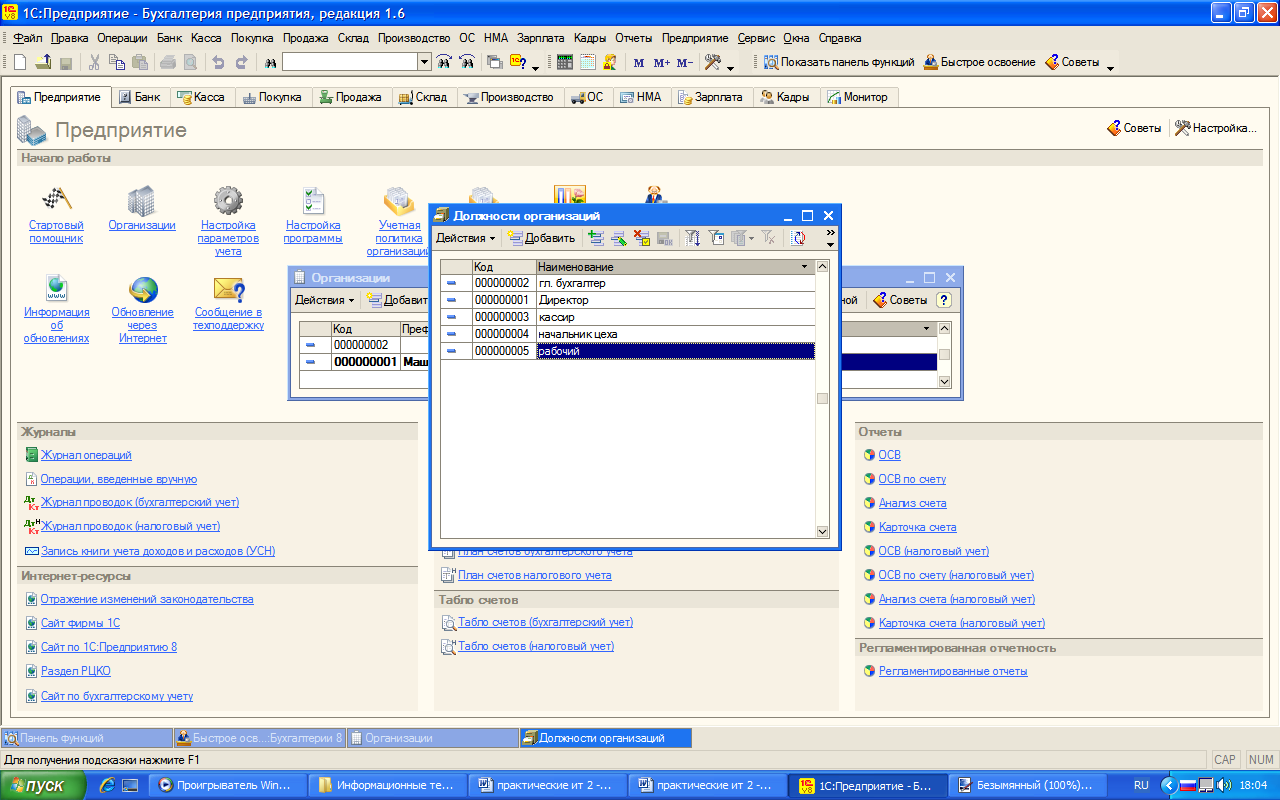Click the New document toolbar icon
The width and height of the screenshot is (1280, 800).
(20, 62)
